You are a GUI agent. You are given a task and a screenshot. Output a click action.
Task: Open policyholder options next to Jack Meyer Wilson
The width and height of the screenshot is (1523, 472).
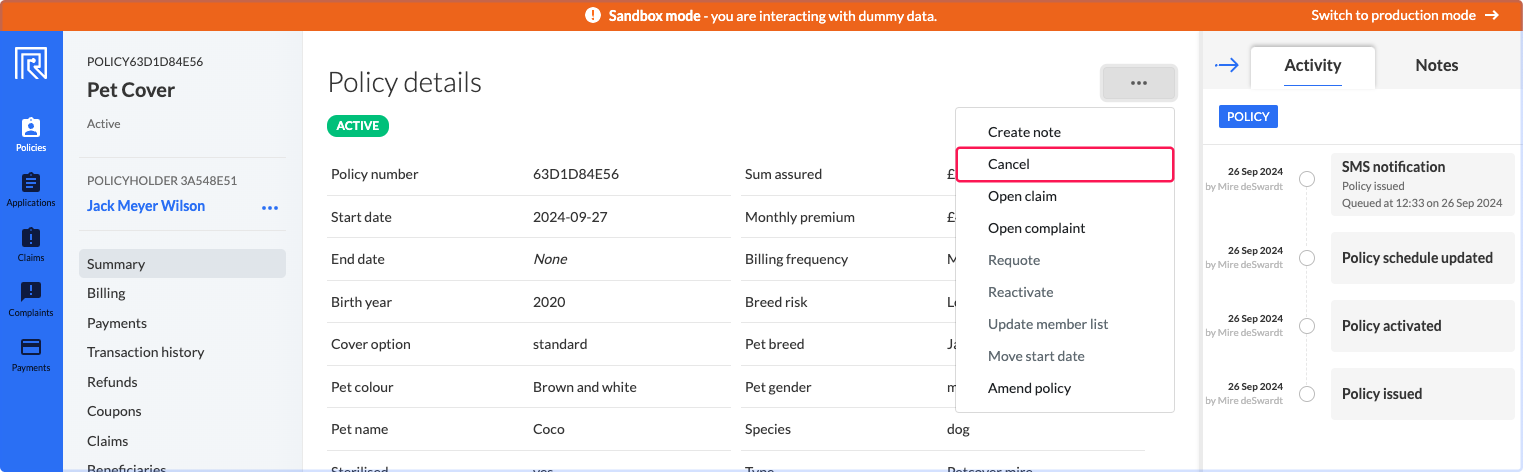[270, 207]
